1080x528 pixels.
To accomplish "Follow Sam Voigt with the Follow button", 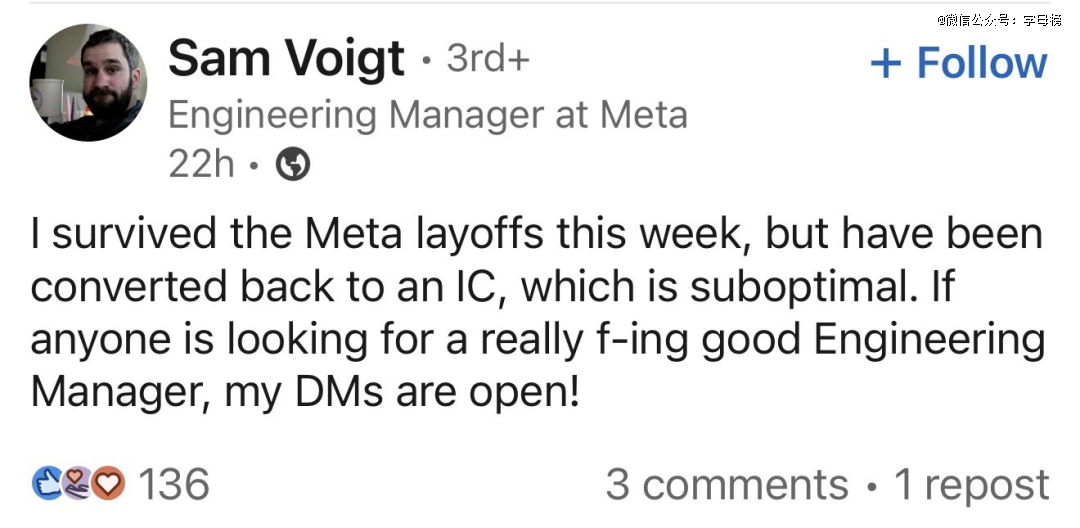I will [x=959, y=63].
